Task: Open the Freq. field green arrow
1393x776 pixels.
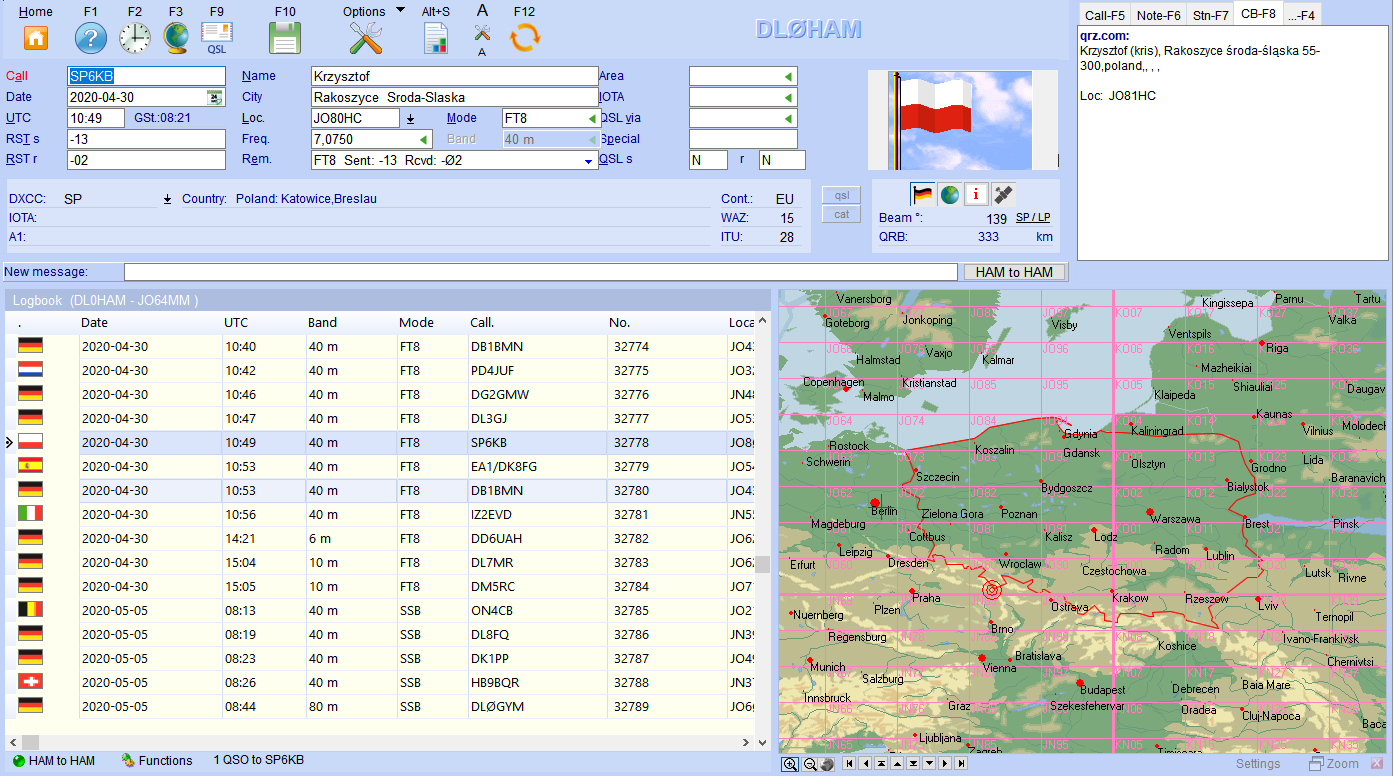Action: click(425, 139)
